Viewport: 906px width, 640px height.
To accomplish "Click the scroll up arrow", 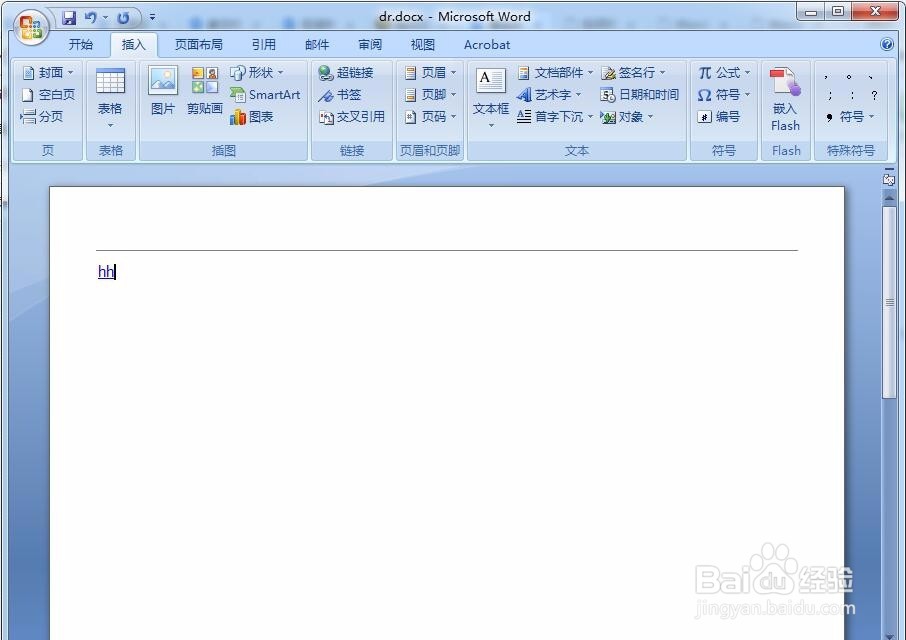I will click(889, 198).
